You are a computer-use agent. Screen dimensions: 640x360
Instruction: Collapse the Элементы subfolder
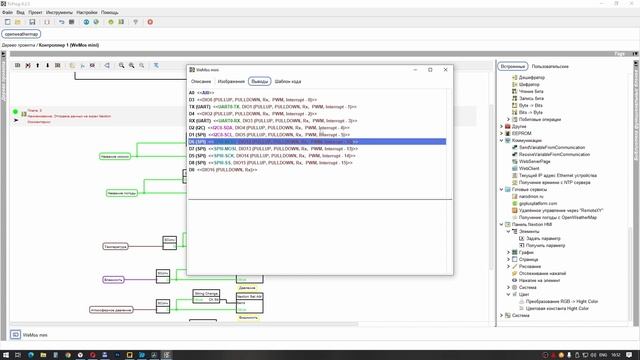(x=509, y=231)
